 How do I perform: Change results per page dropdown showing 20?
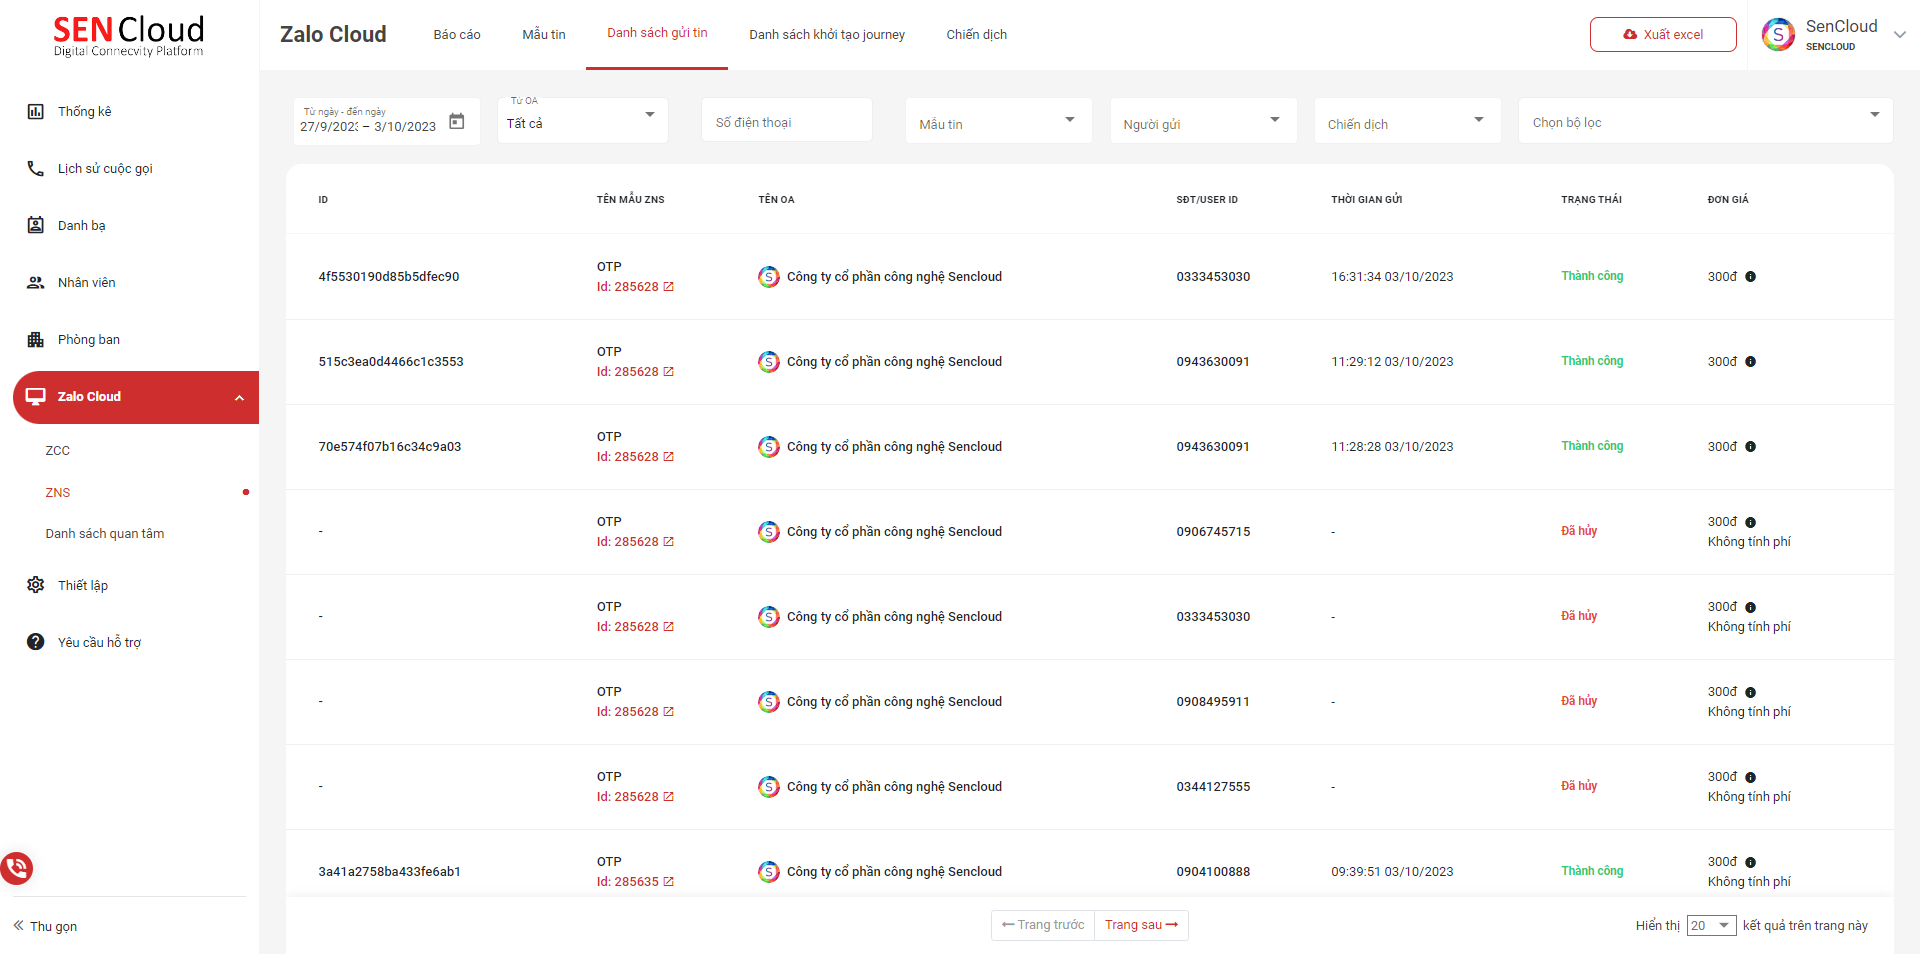pyautogui.click(x=1711, y=926)
